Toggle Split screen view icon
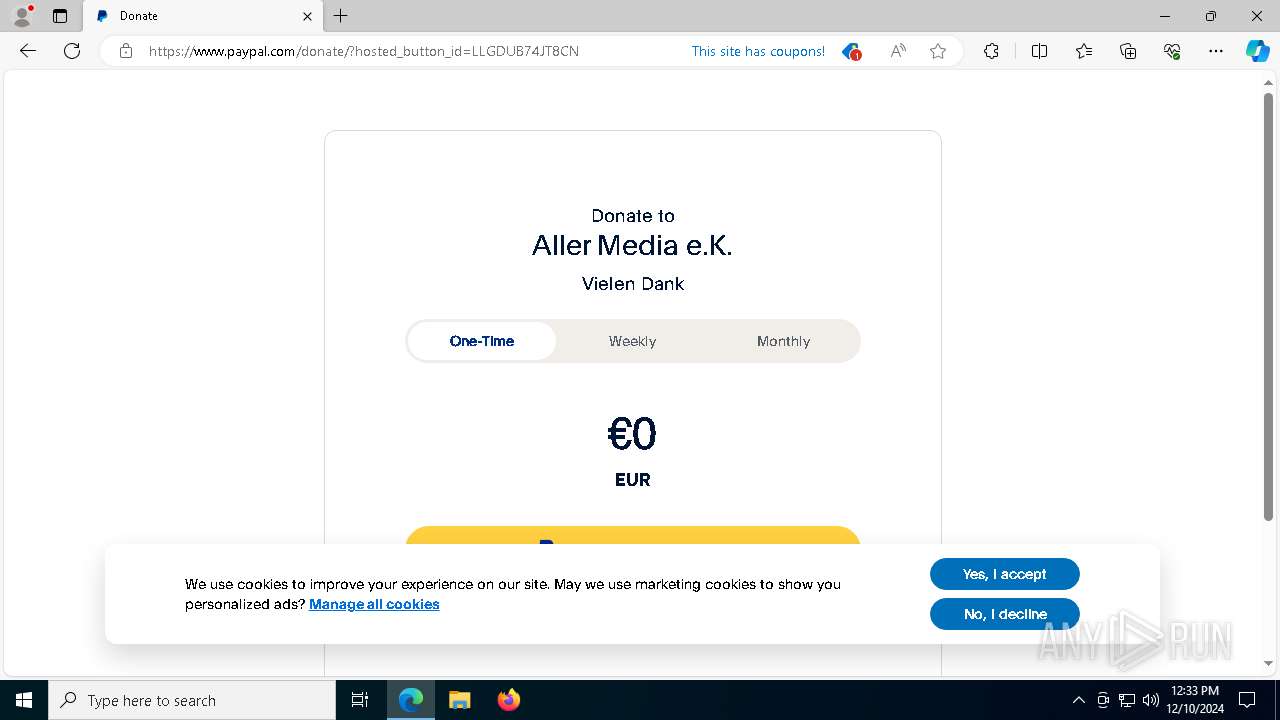Image resolution: width=1280 pixels, height=720 pixels. point(1039,51)
